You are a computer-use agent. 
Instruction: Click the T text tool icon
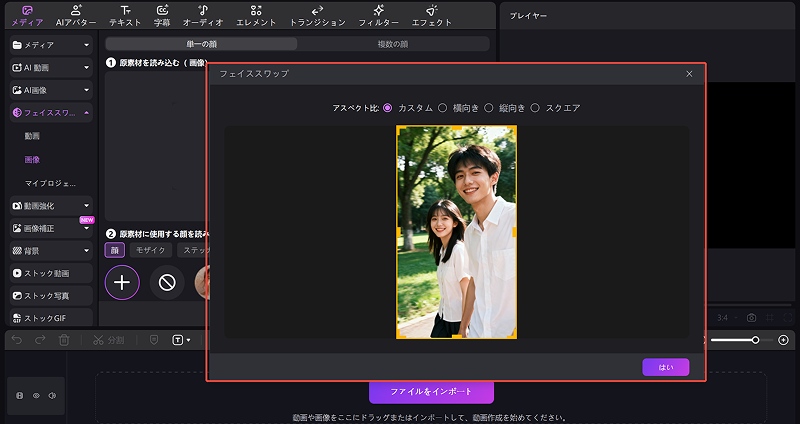[x=177, y=340]
